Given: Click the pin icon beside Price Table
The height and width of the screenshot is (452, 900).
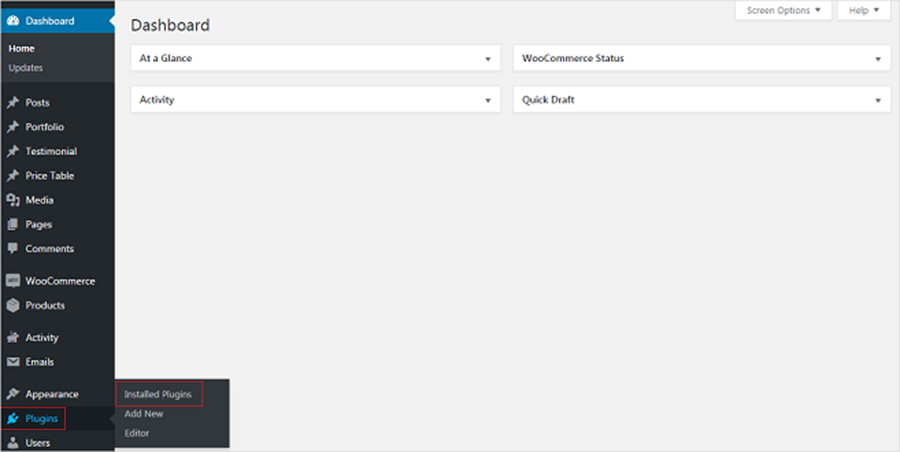Looking at the screenshot, I should 13,176.
